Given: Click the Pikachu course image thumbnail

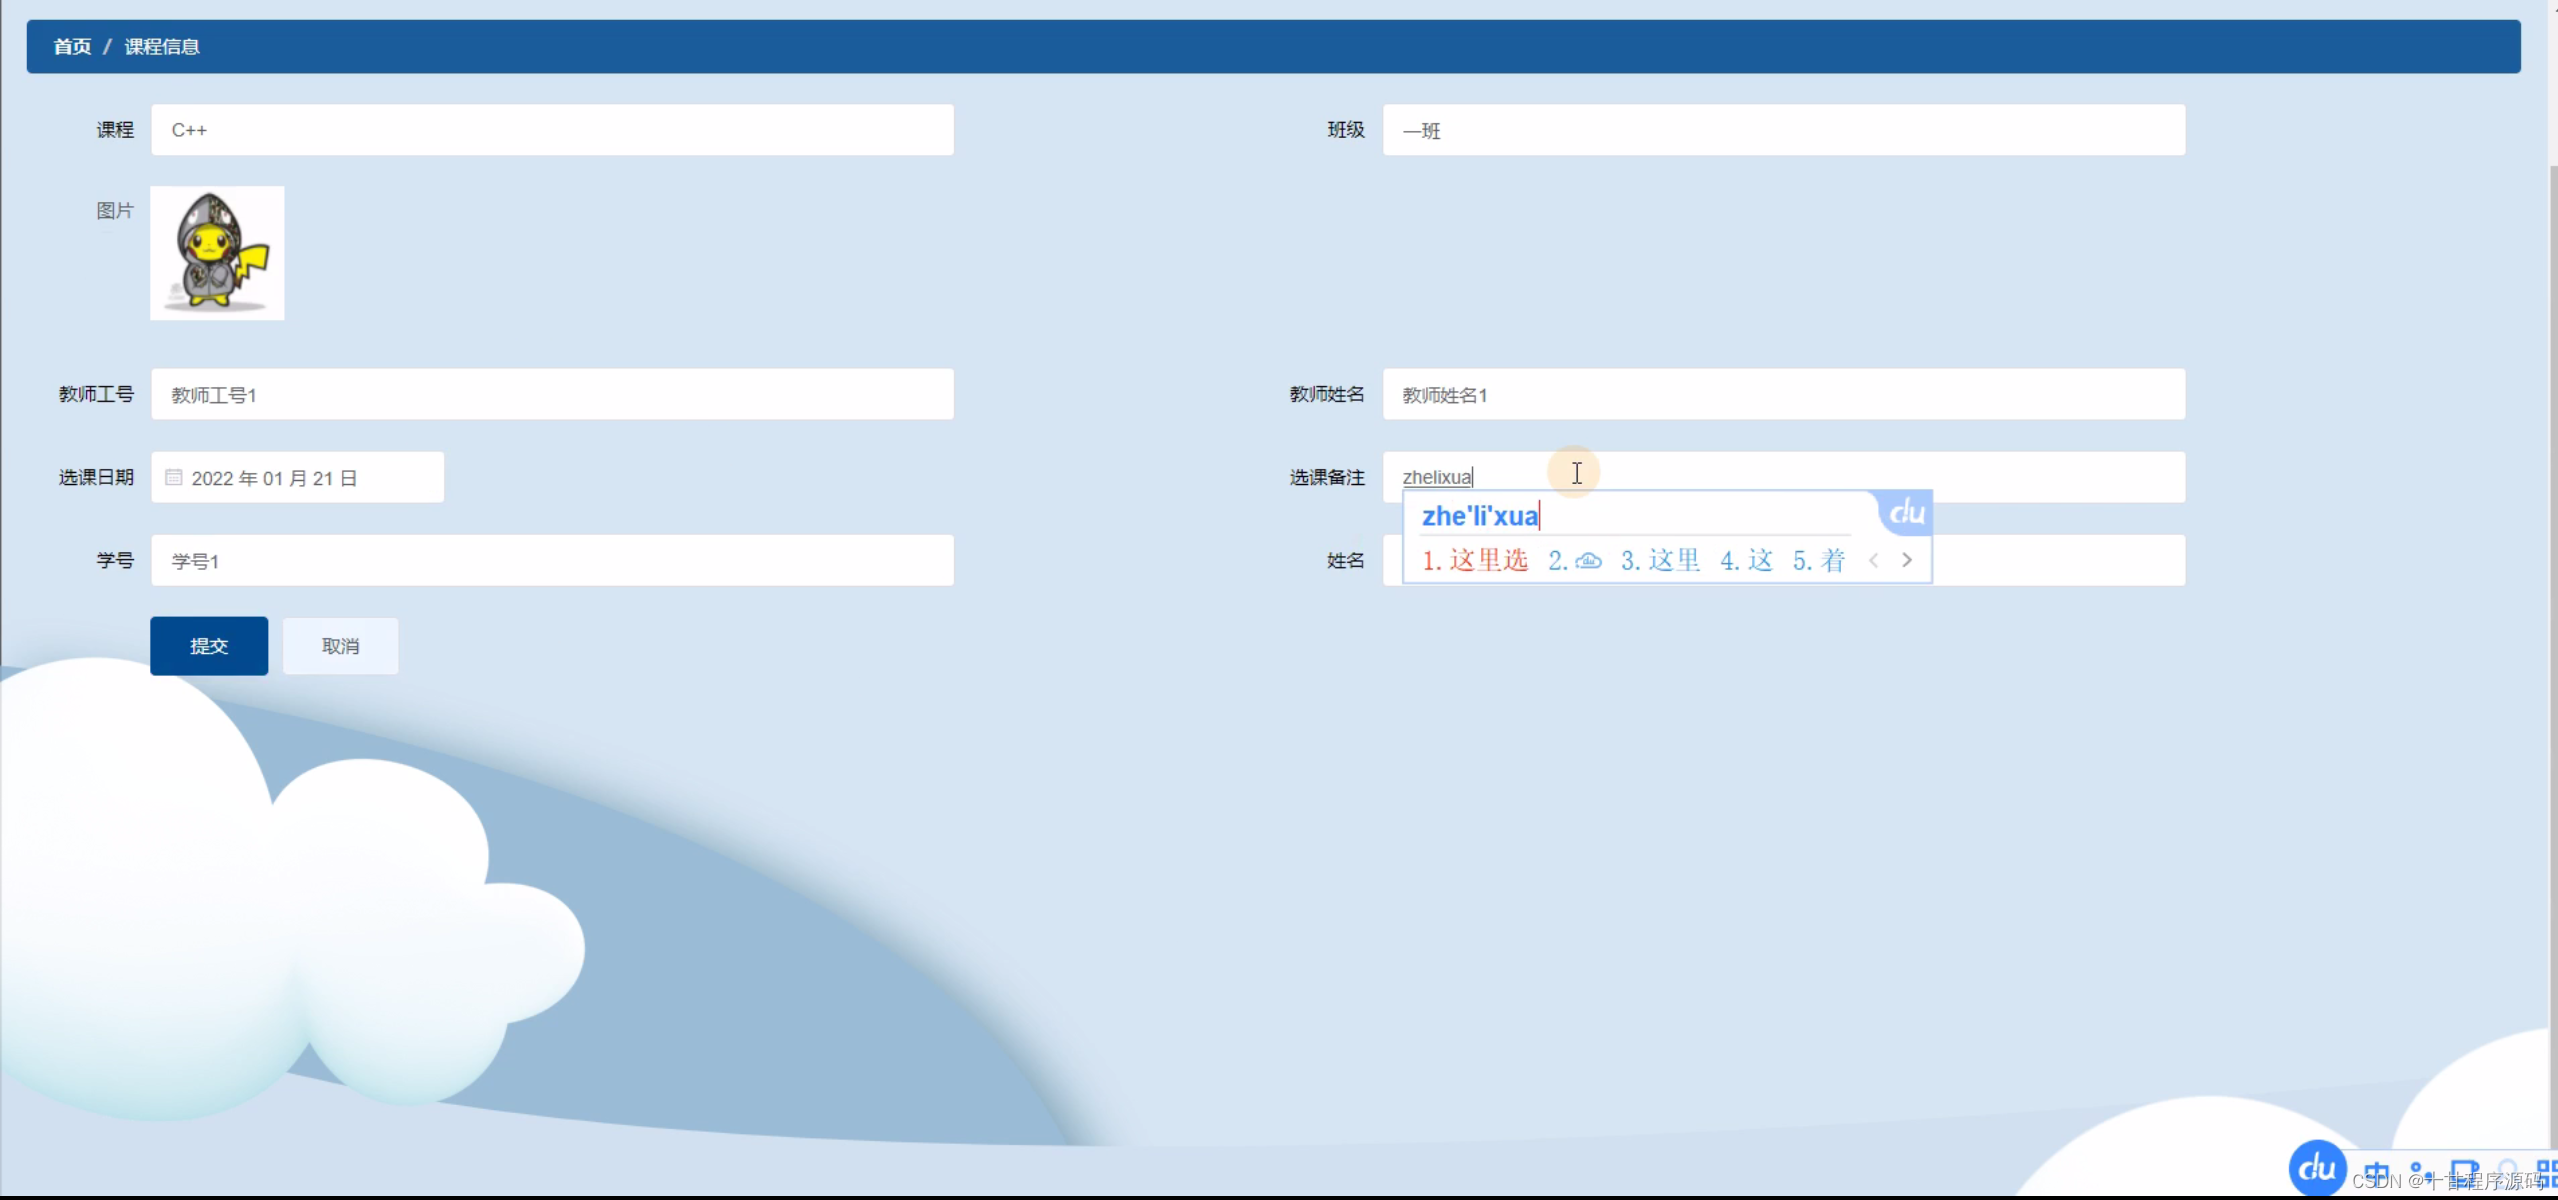Looking at the screenshot, I should [x=217, y=253].
